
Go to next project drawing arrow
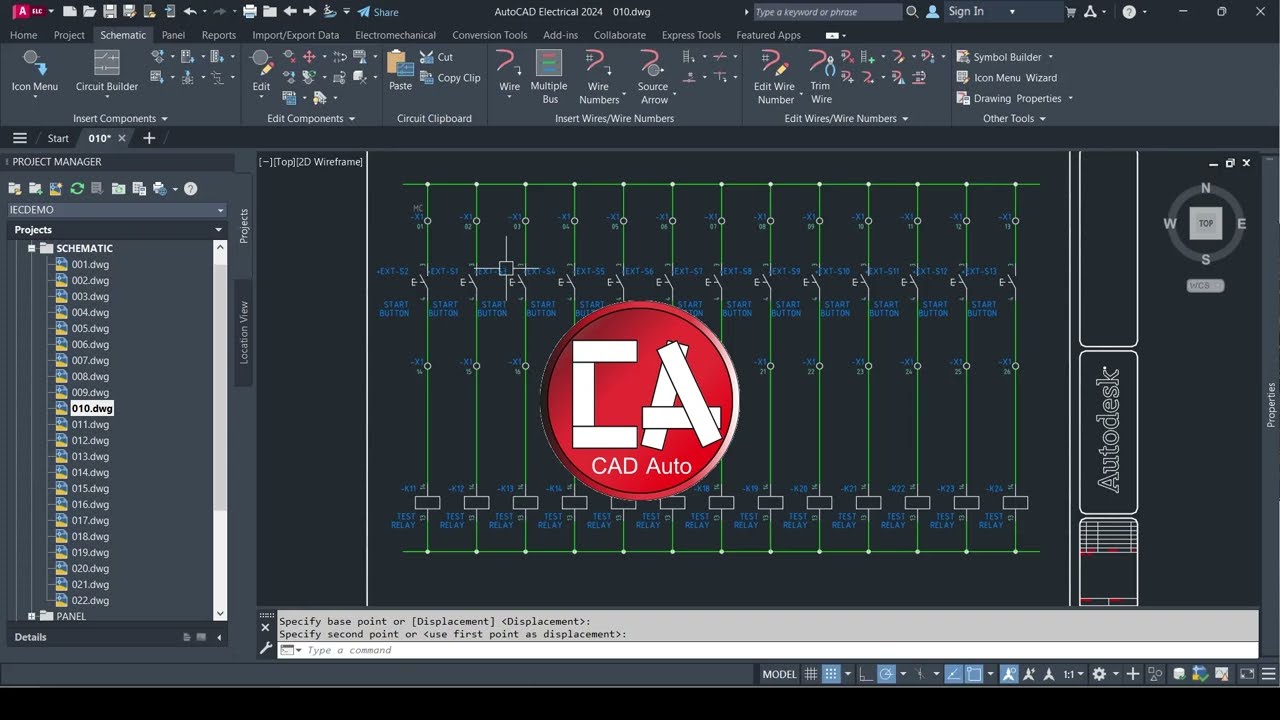pos(310,12)
